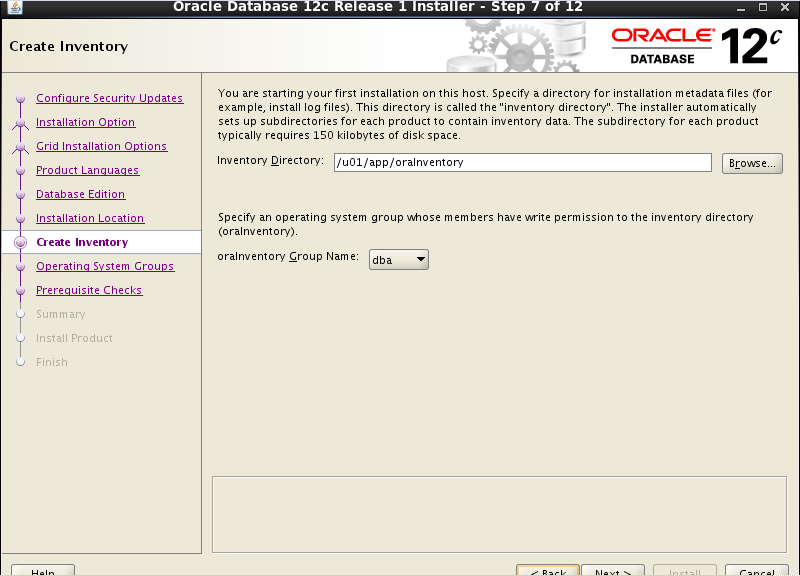Click the Oracle Database 12c logo
Image resolution: width=800 pixels, height=576 pixels.
point(696,46)
